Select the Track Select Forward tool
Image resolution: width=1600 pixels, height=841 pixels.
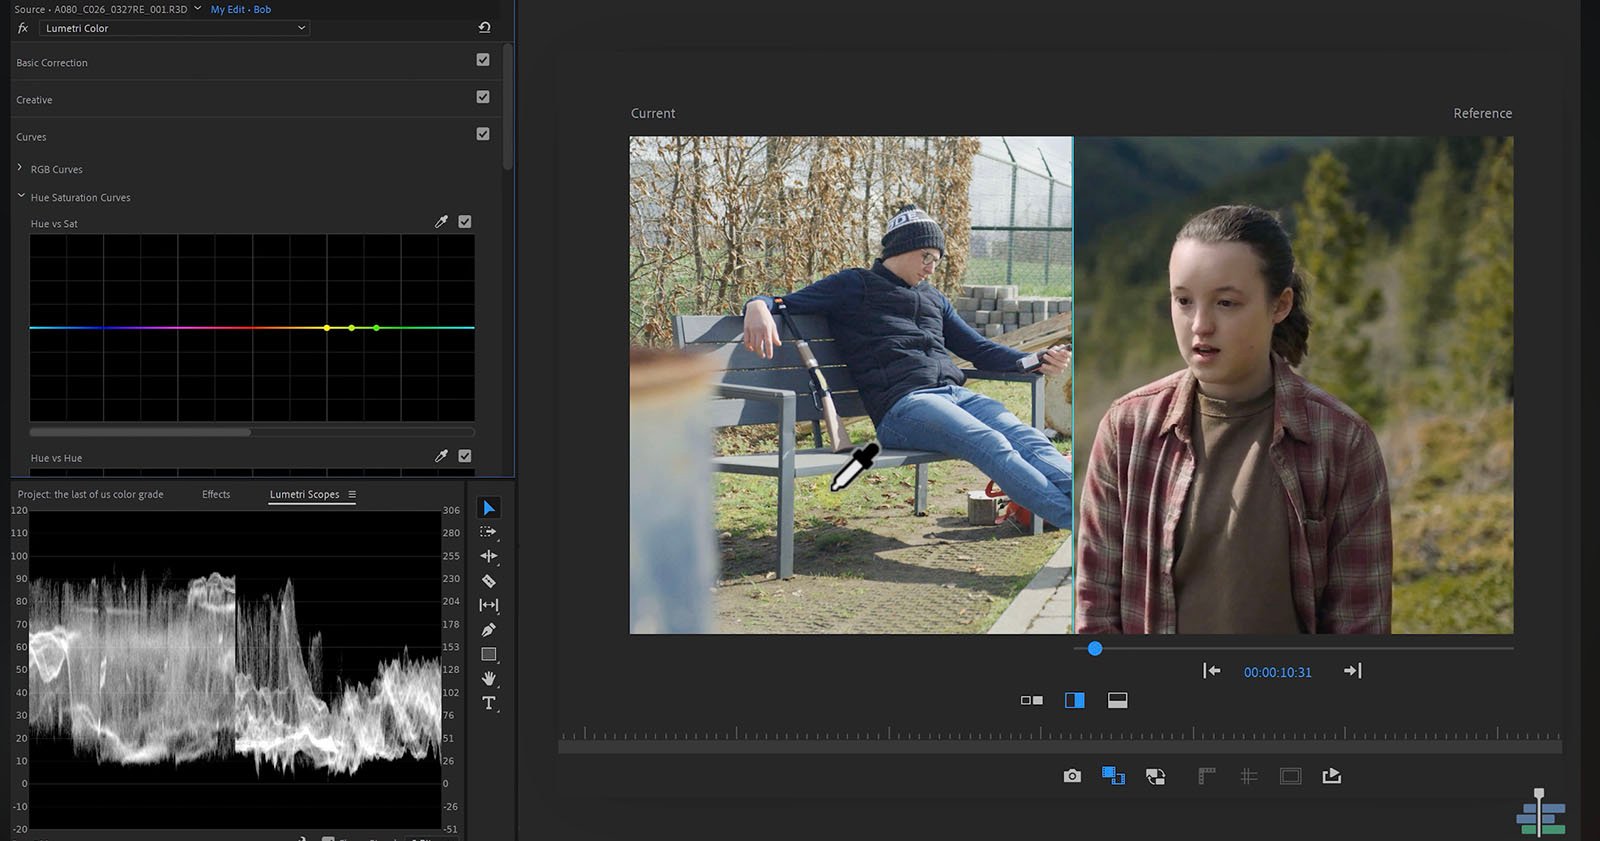[x=488, y=532]
